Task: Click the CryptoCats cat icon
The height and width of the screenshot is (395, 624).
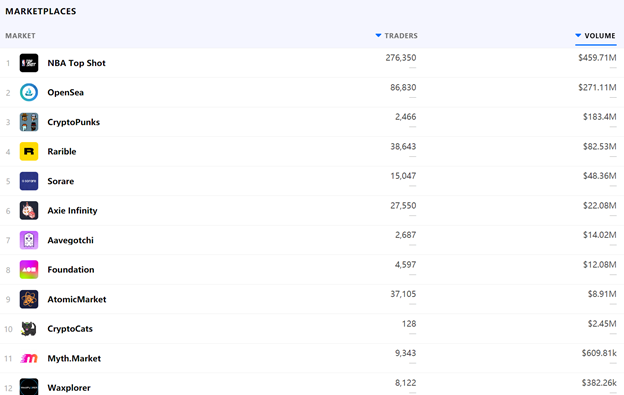Action: [x=29, y=329]
